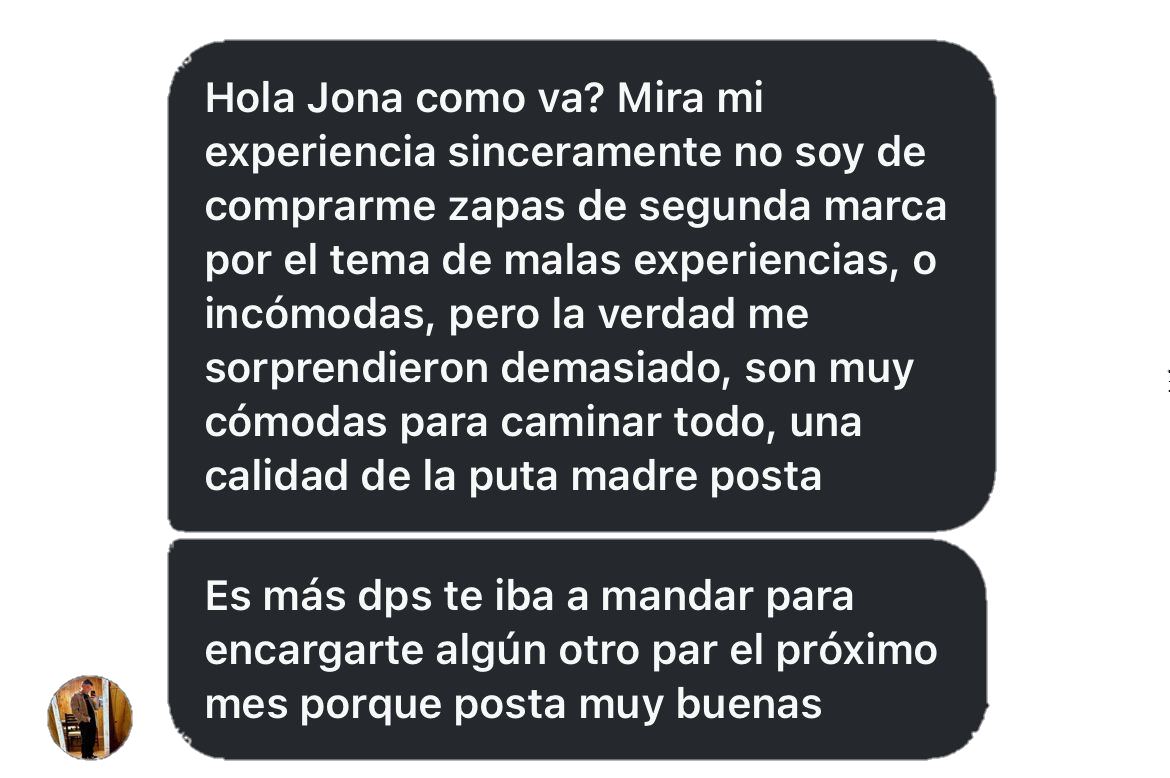Click the word 'porque' in the second bubble
Image resolution: width=1170 pixels, height=778 pixels.
coord(371,706)
